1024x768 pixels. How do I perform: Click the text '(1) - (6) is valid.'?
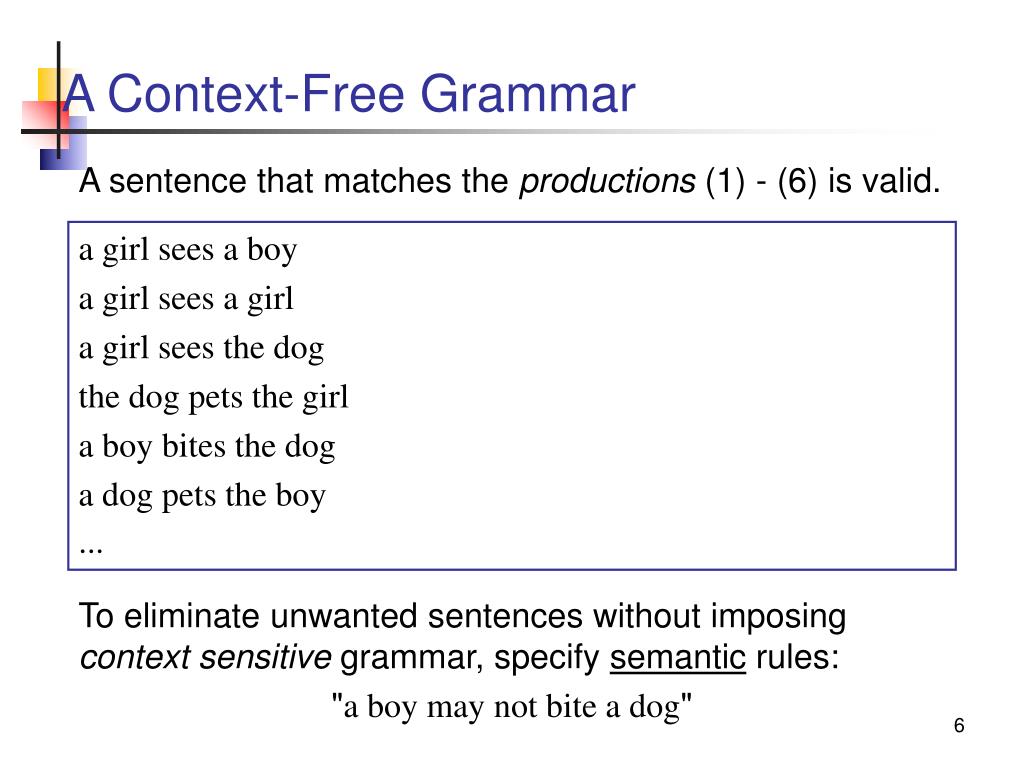(823, 182)
